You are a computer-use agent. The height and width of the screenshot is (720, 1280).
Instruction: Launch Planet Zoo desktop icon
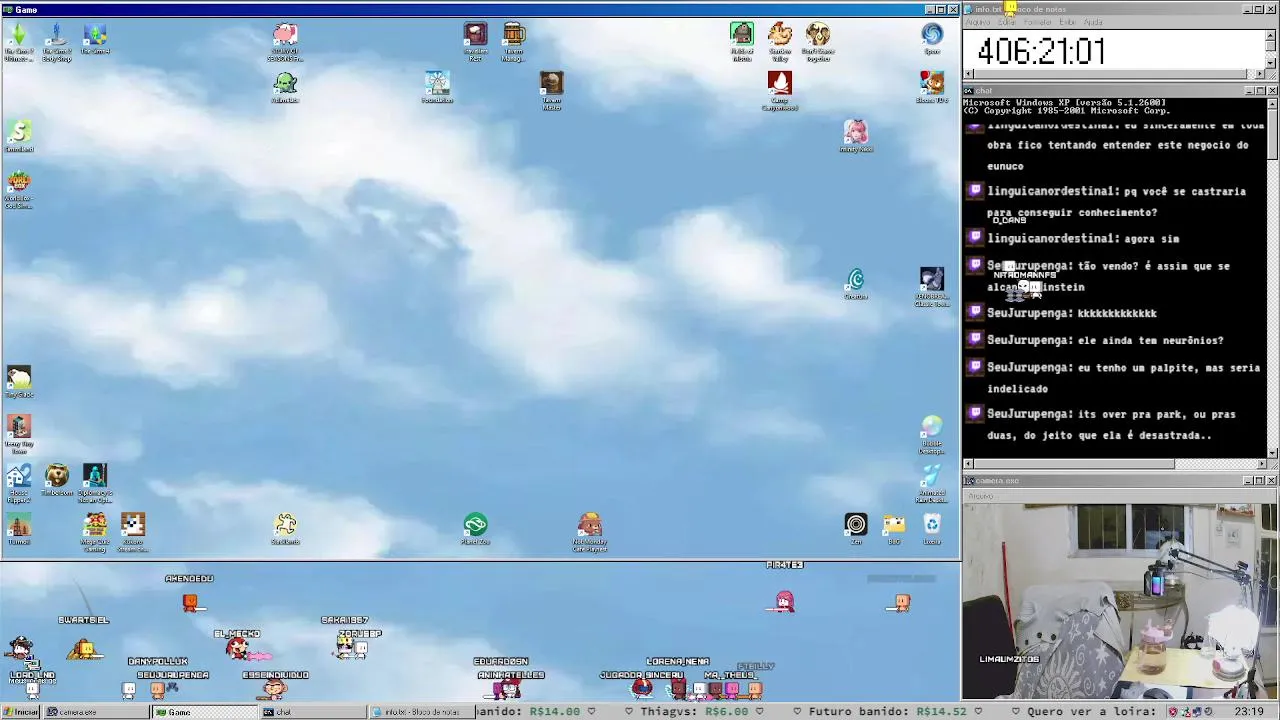click(475, 530)
